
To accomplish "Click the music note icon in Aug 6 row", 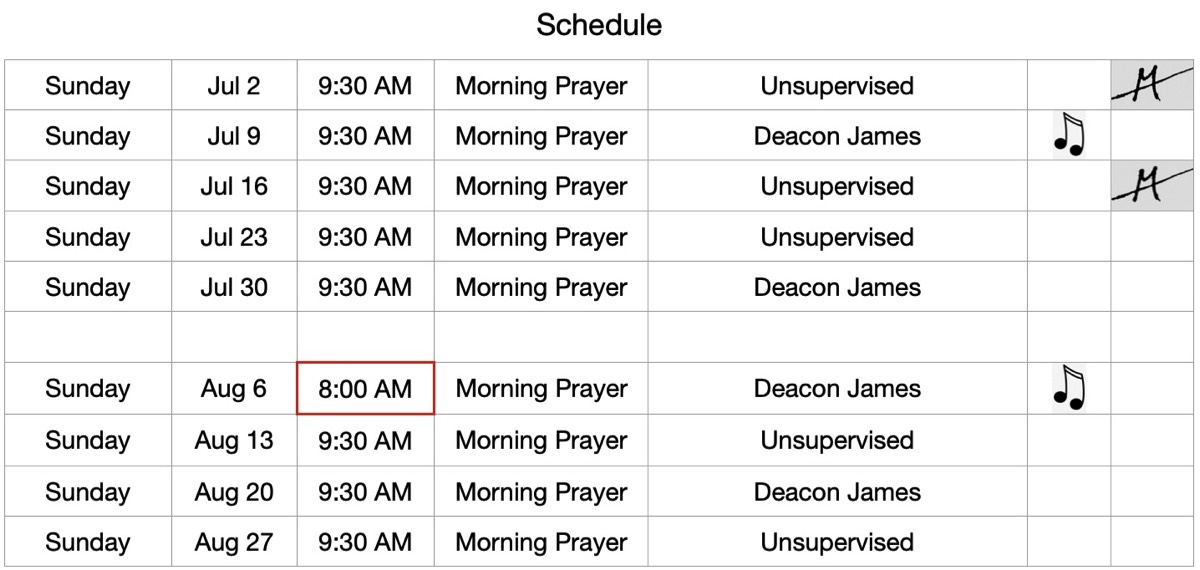I will 1068,388.
